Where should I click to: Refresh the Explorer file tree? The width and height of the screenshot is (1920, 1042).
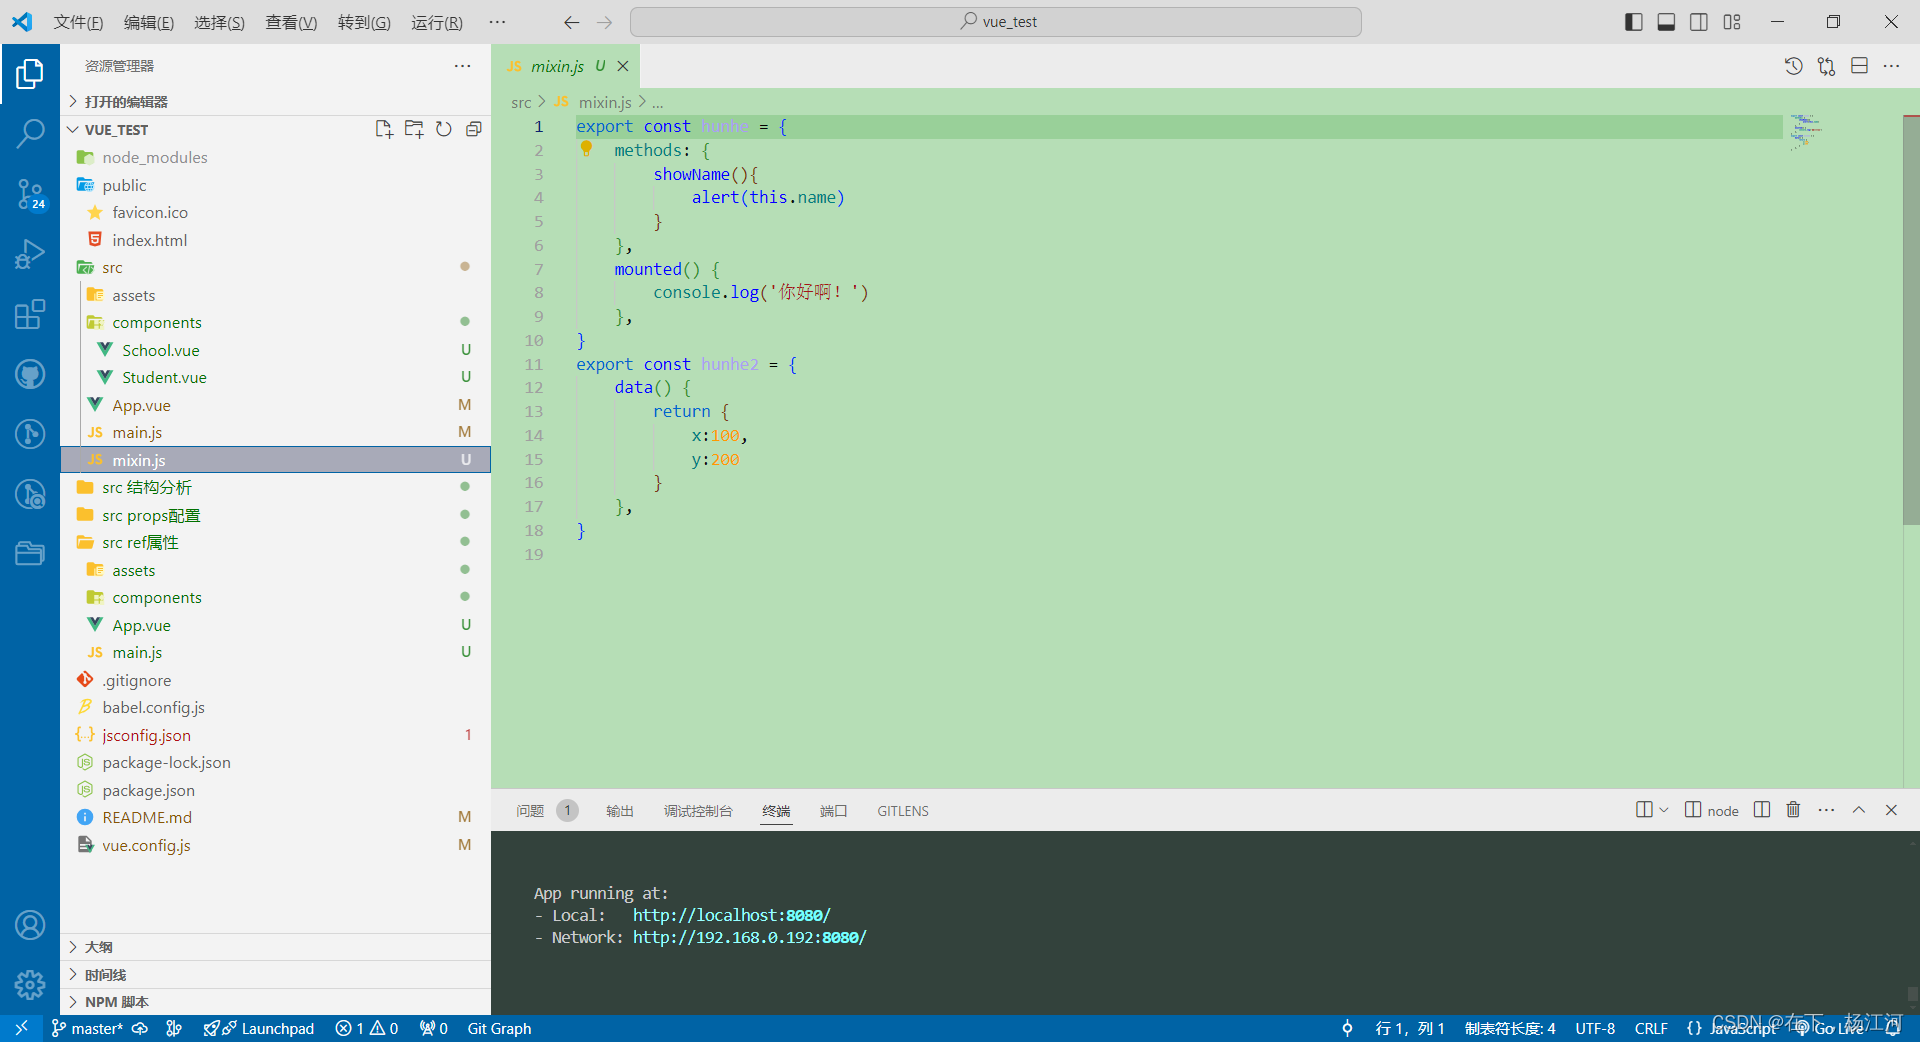pyautogui.click(x=444, y=129)
